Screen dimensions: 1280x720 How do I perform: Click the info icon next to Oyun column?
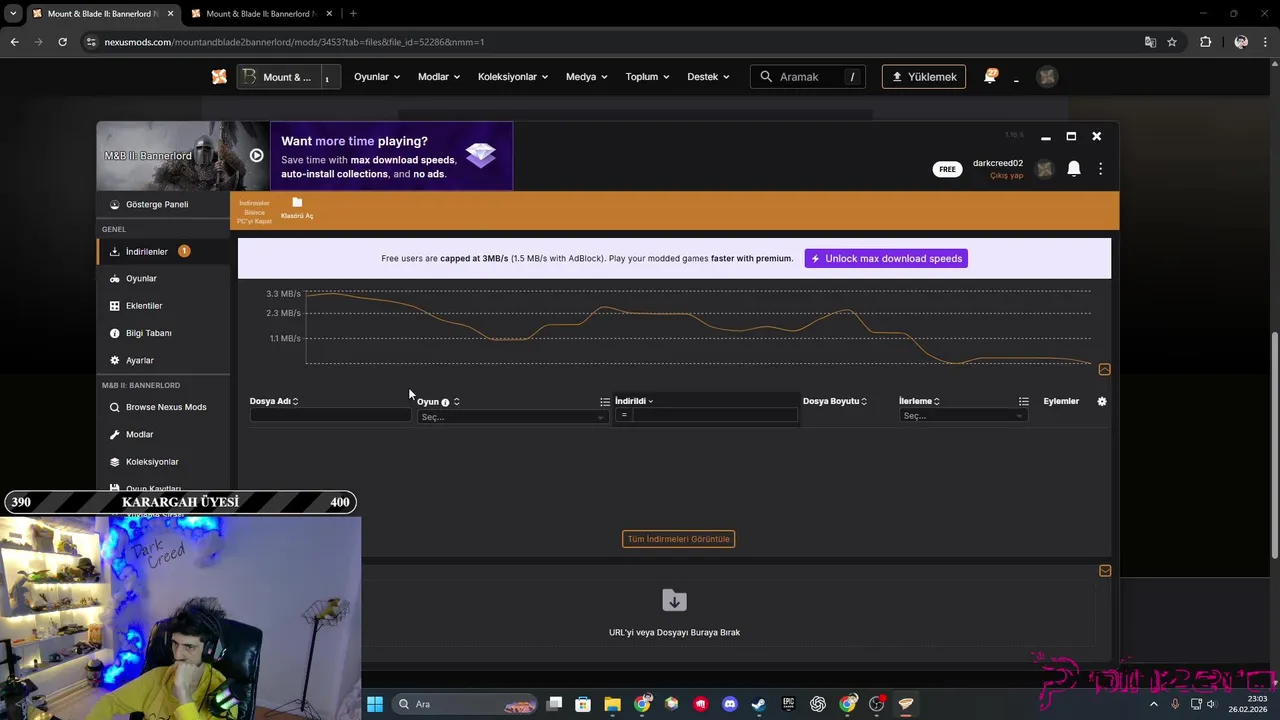445,402
